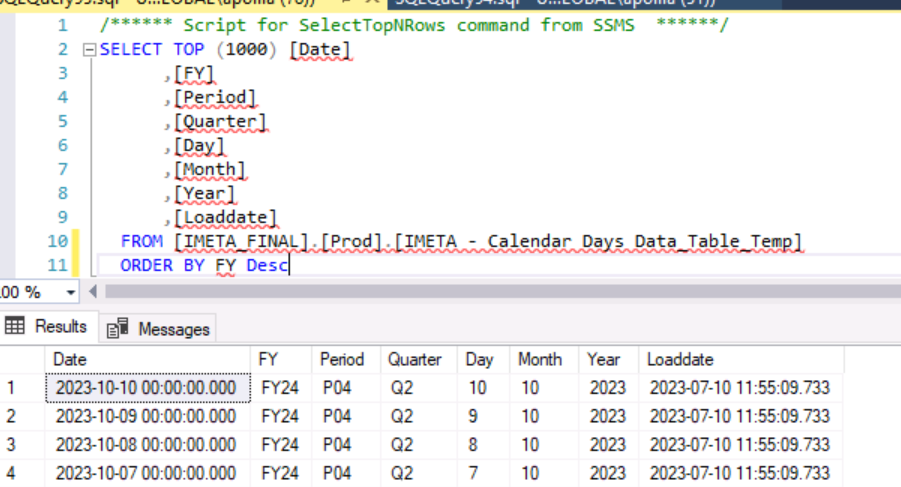This screenshot has width=901, height=487.
Task: Place cursor after Desc in ORDER BY line
Action: pyautogui.click(x=288, y=265)
